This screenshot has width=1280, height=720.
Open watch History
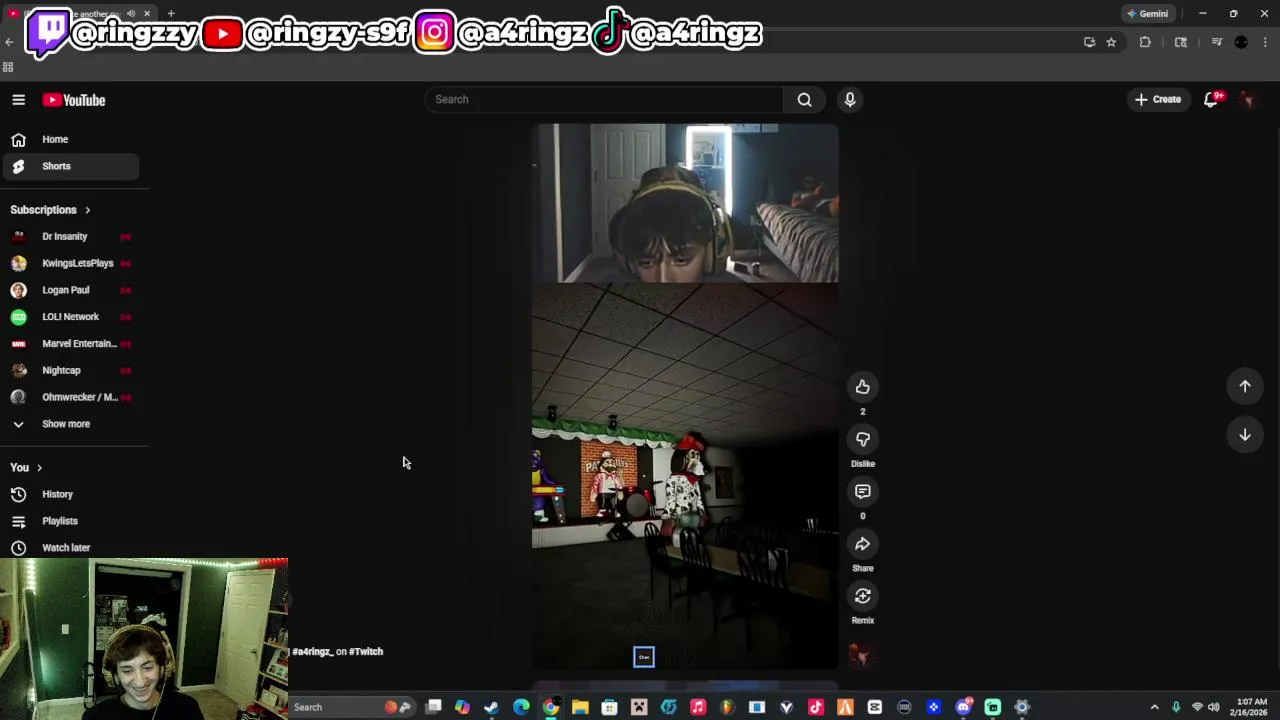point(70,494)
